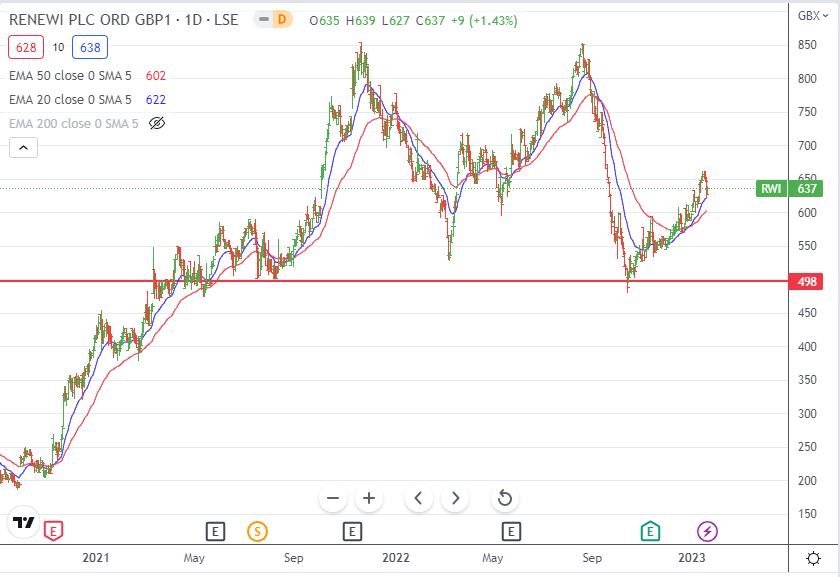Reset the chart view
This screenshot has width=840, height=577.
tap(505, 498)
